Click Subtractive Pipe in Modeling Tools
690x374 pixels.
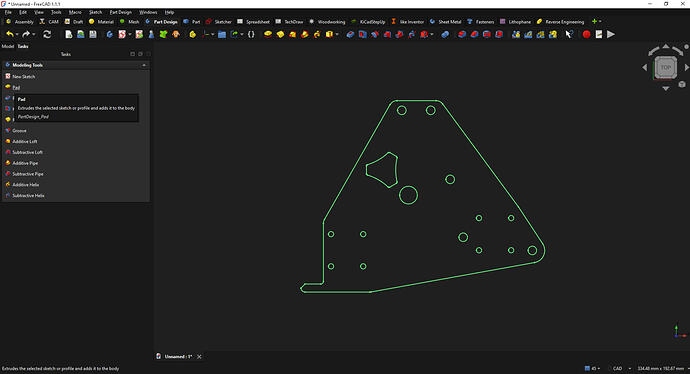coord(28,174)
